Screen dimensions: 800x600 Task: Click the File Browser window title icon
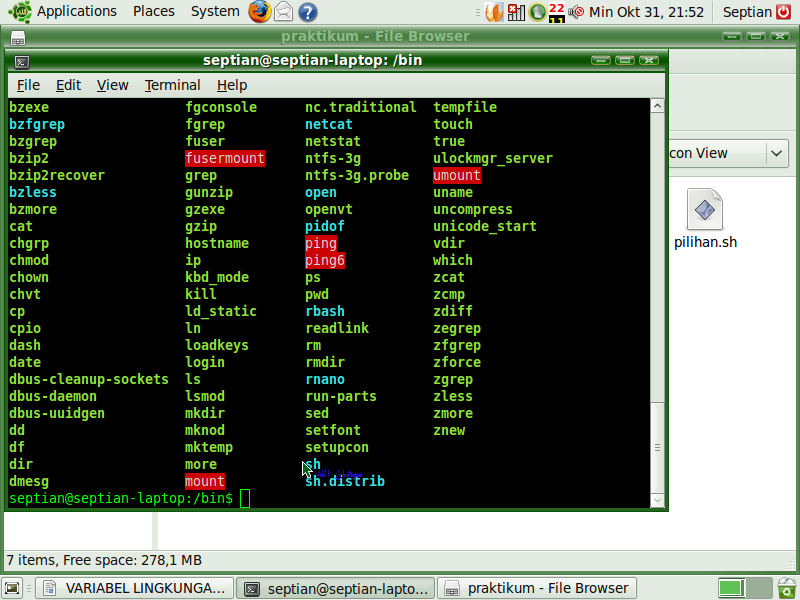click(18, 38)
